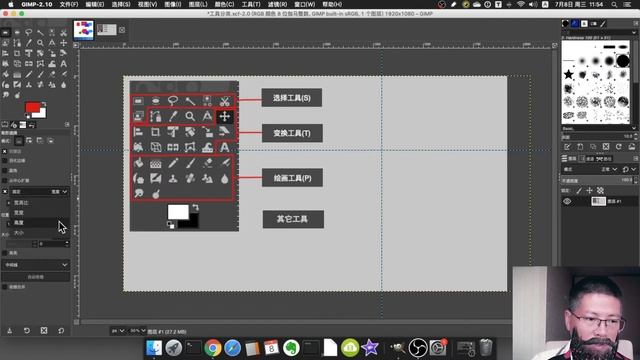Image resolution: width=640 pixels, height=360 pixels.
Task: Select the black star brush in brush grid
Action: click(x=568, y=75)
